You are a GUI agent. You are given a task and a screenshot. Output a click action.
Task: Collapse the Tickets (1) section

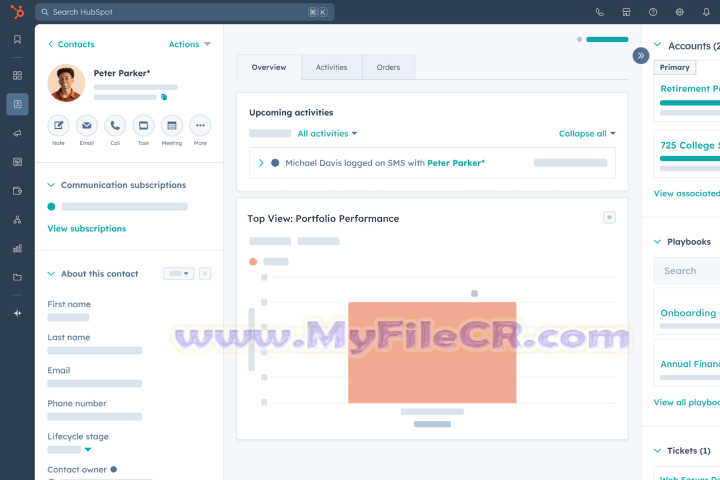(658, 451)
